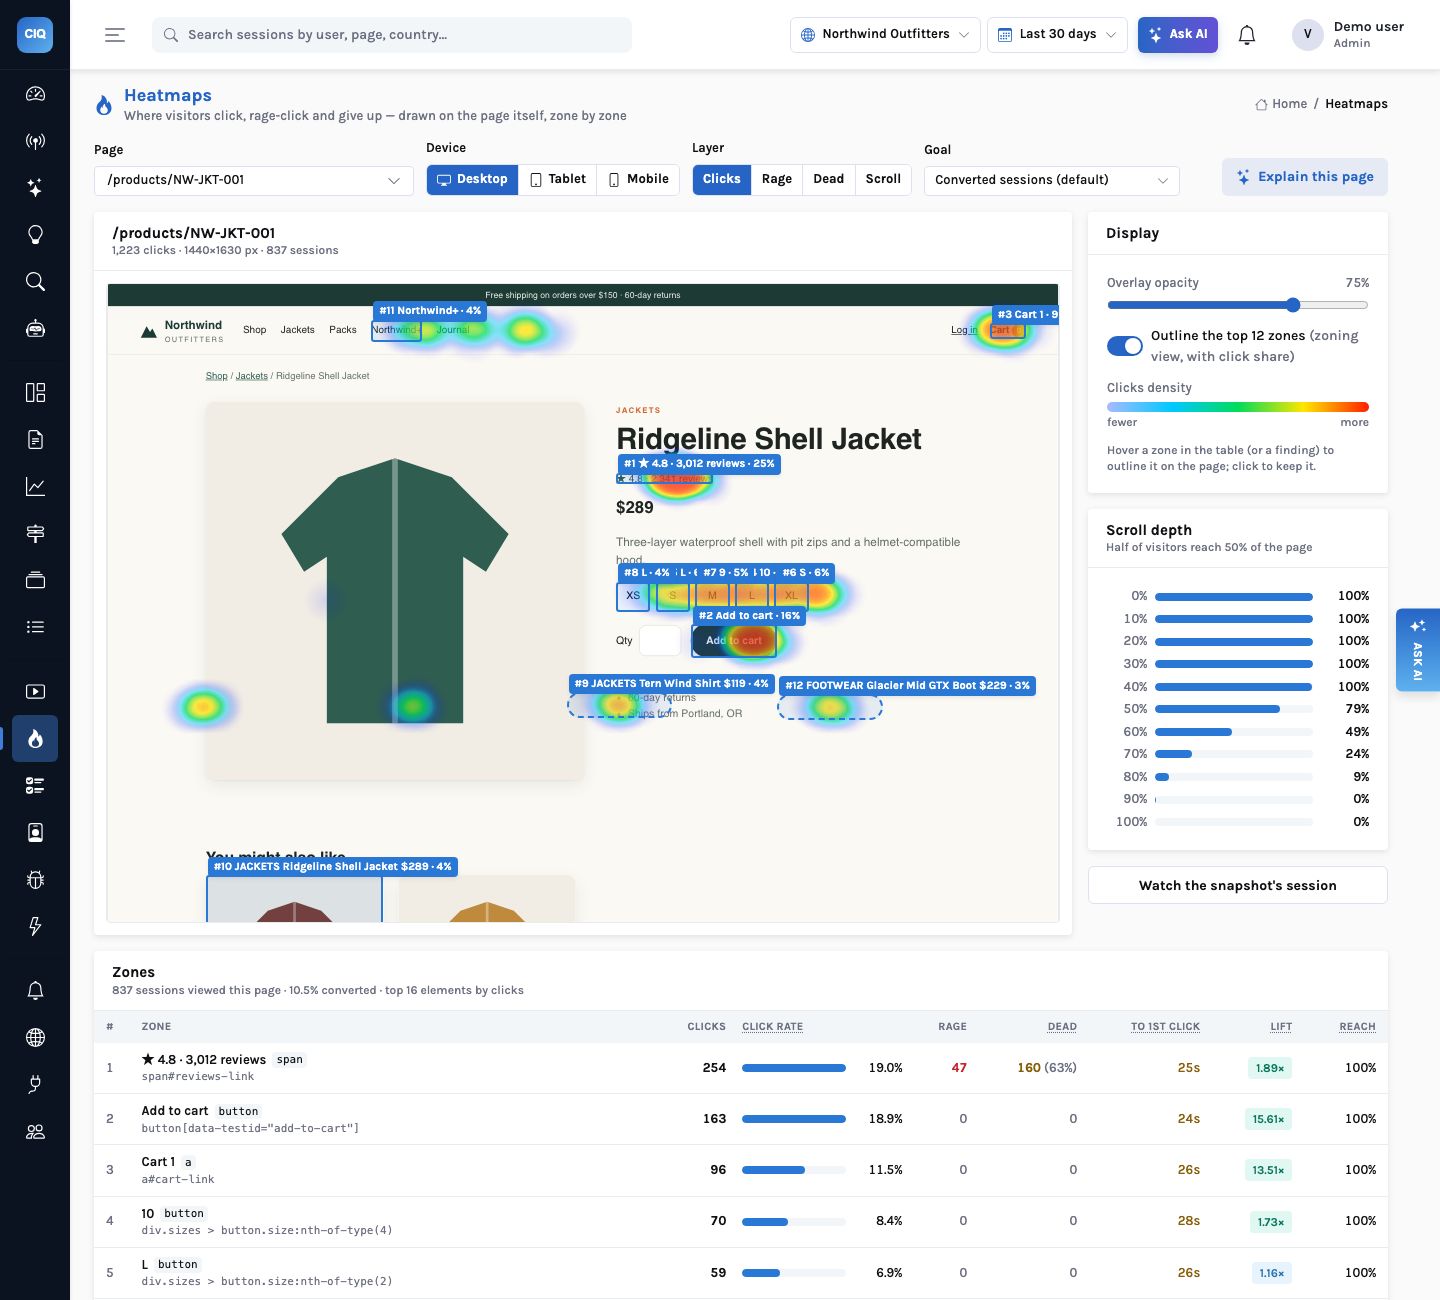
Task: Switch to the Scroll layer tab
Action: 883,179
